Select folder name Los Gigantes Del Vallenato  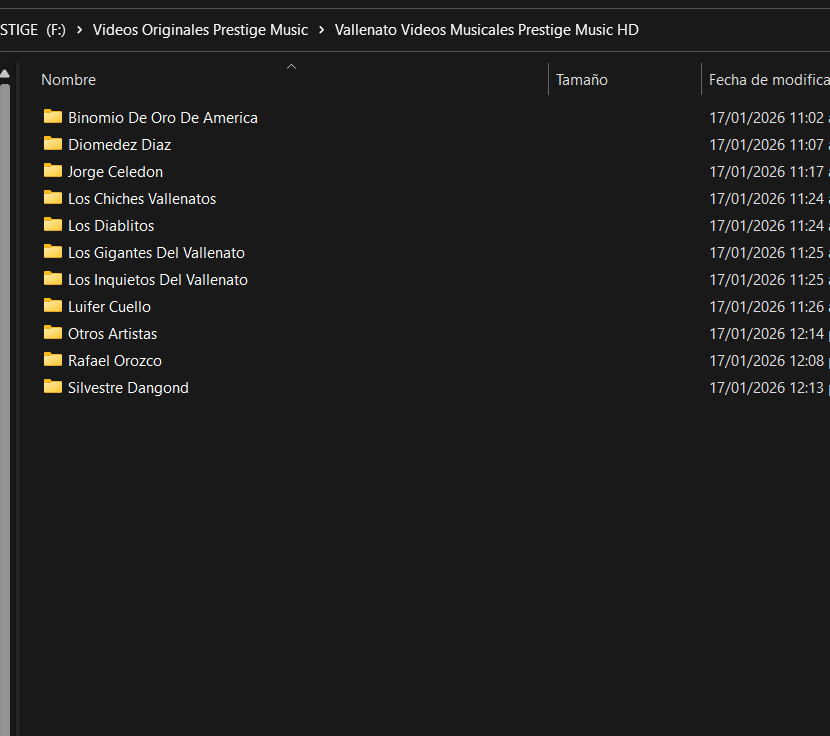(x=156, y=253)
